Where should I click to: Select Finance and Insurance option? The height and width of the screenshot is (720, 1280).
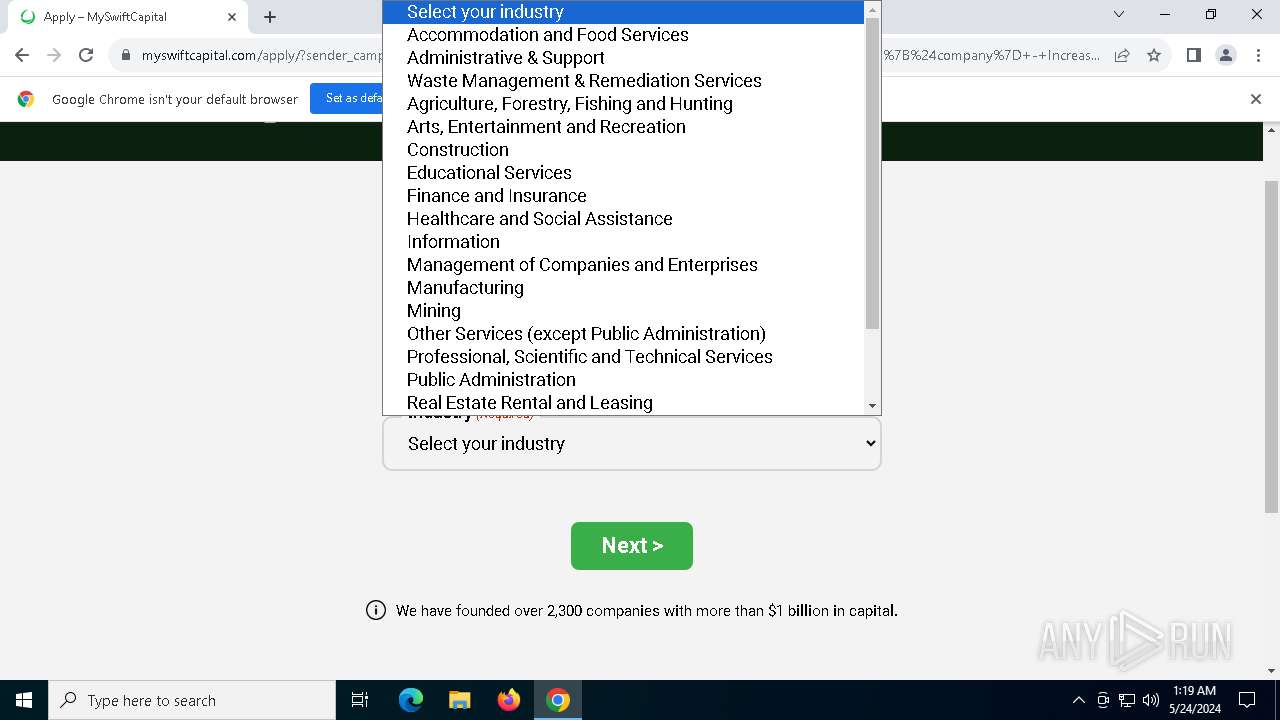[623, 196]
